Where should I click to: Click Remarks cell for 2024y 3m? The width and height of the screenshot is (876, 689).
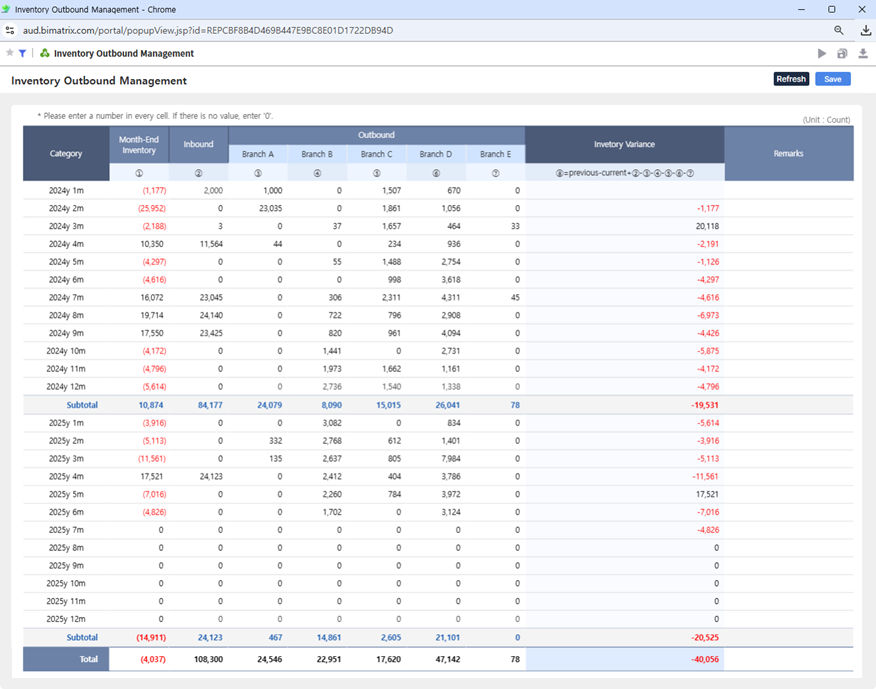pos(788,226)
